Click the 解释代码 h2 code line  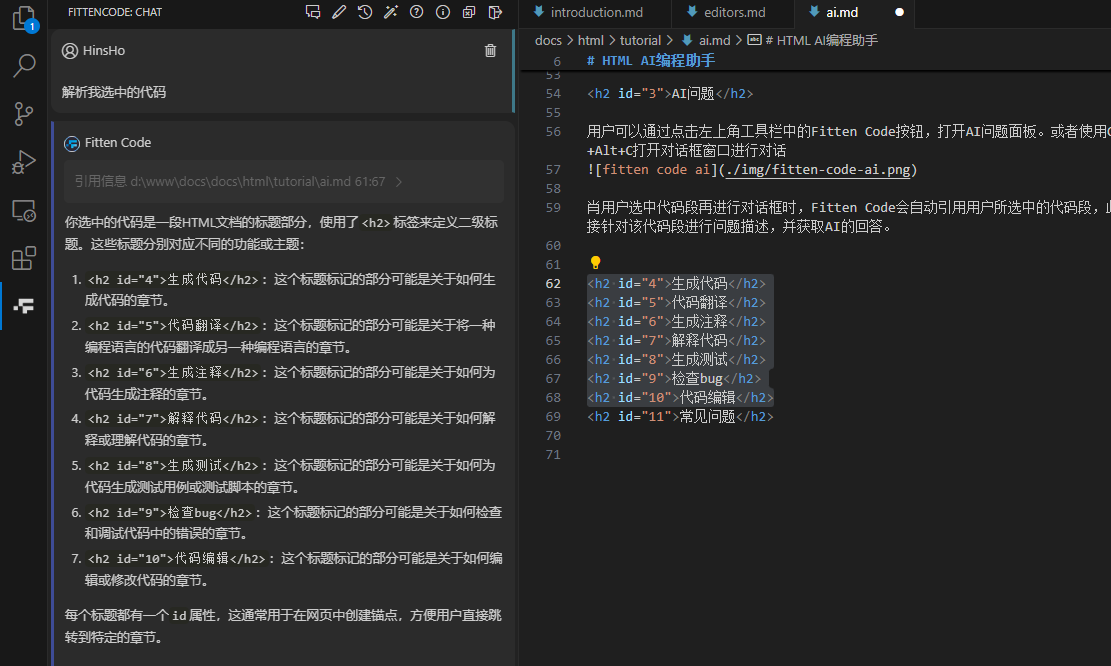pos(677,341)
